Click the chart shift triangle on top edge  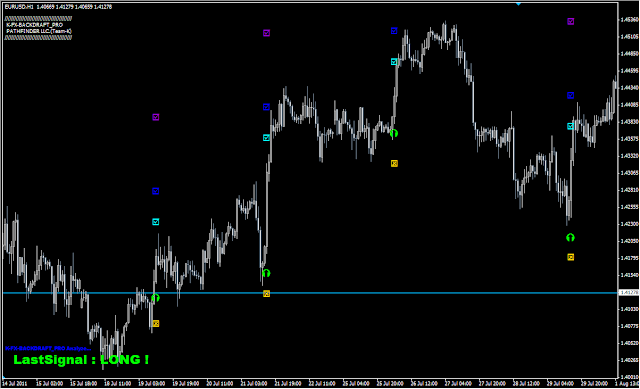pyautogui.click(x=518, y=4)
